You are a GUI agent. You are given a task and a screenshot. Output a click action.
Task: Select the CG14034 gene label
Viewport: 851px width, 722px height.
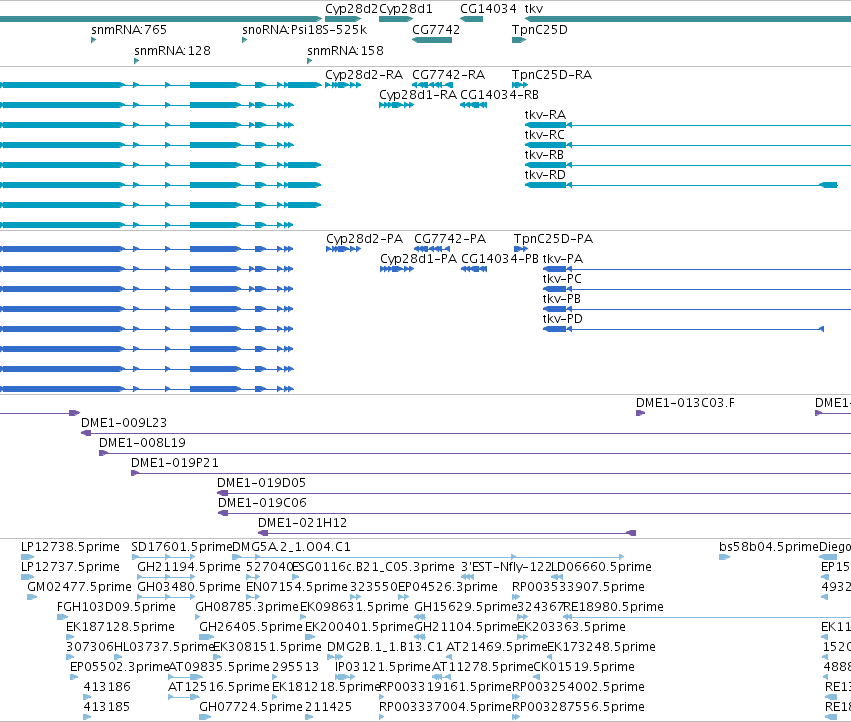(x=488, y=9)
